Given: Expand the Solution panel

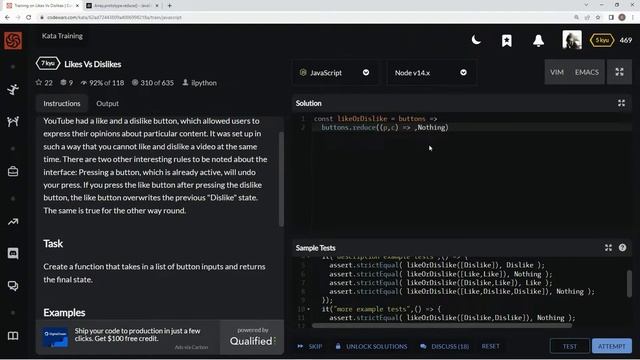Looking at the screenshot, I should pyautogui.click(x=621, y=103).
